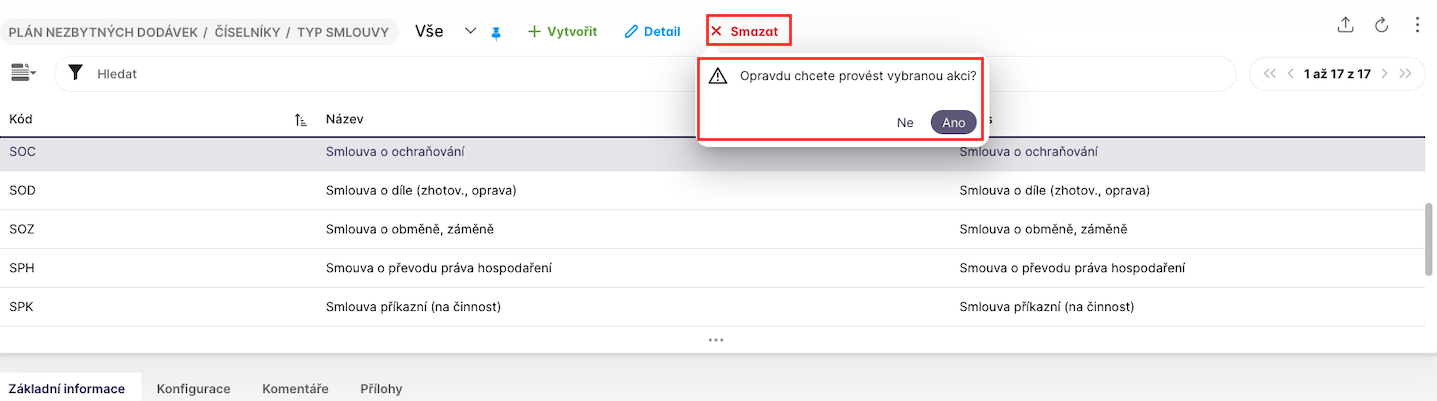Select the Přílohy tab

381,388
